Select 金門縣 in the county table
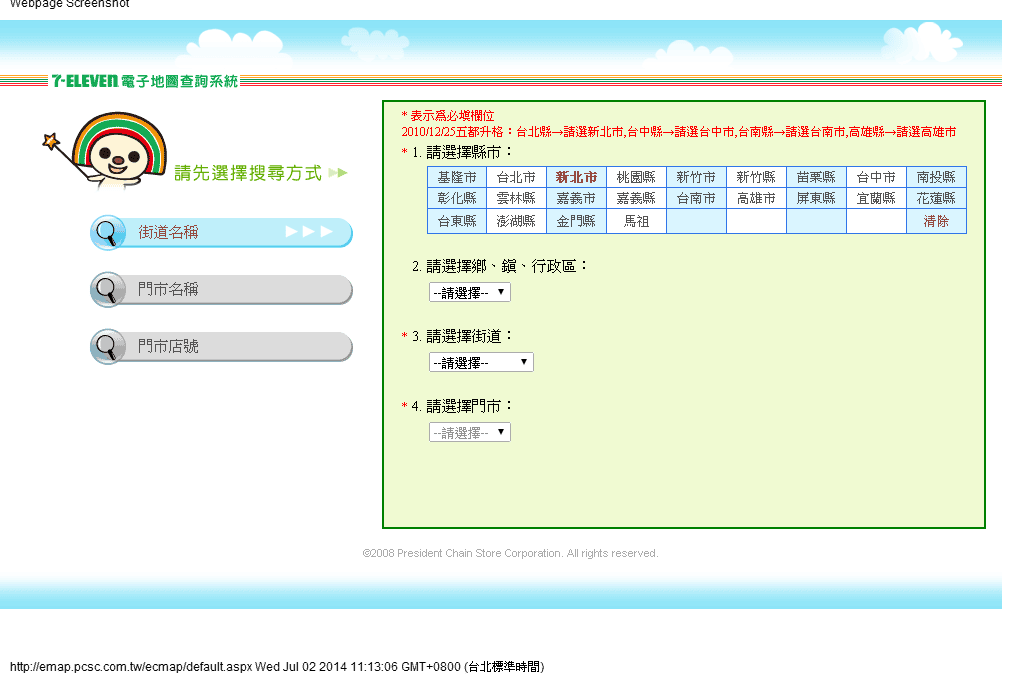This screenshot has width=1024, height=674. [576, 220]
